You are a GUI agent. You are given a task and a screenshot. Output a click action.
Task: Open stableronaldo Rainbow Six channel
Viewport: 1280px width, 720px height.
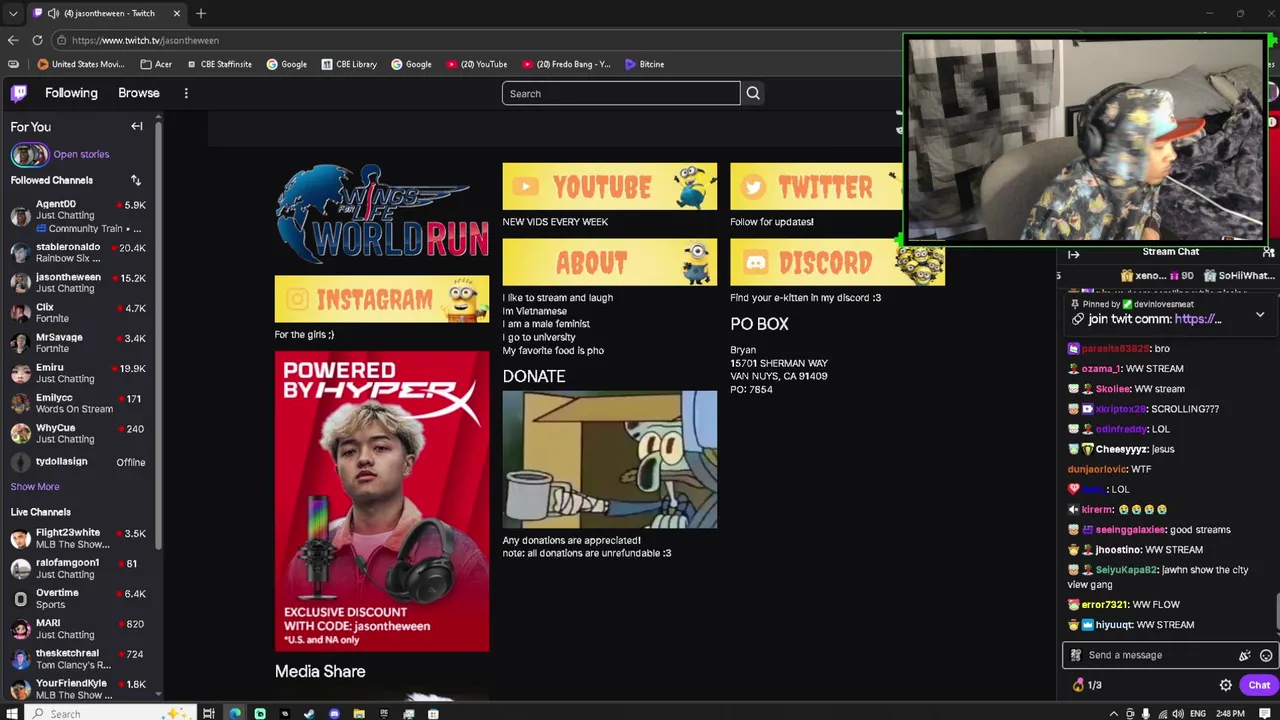[x=78, y=252]
